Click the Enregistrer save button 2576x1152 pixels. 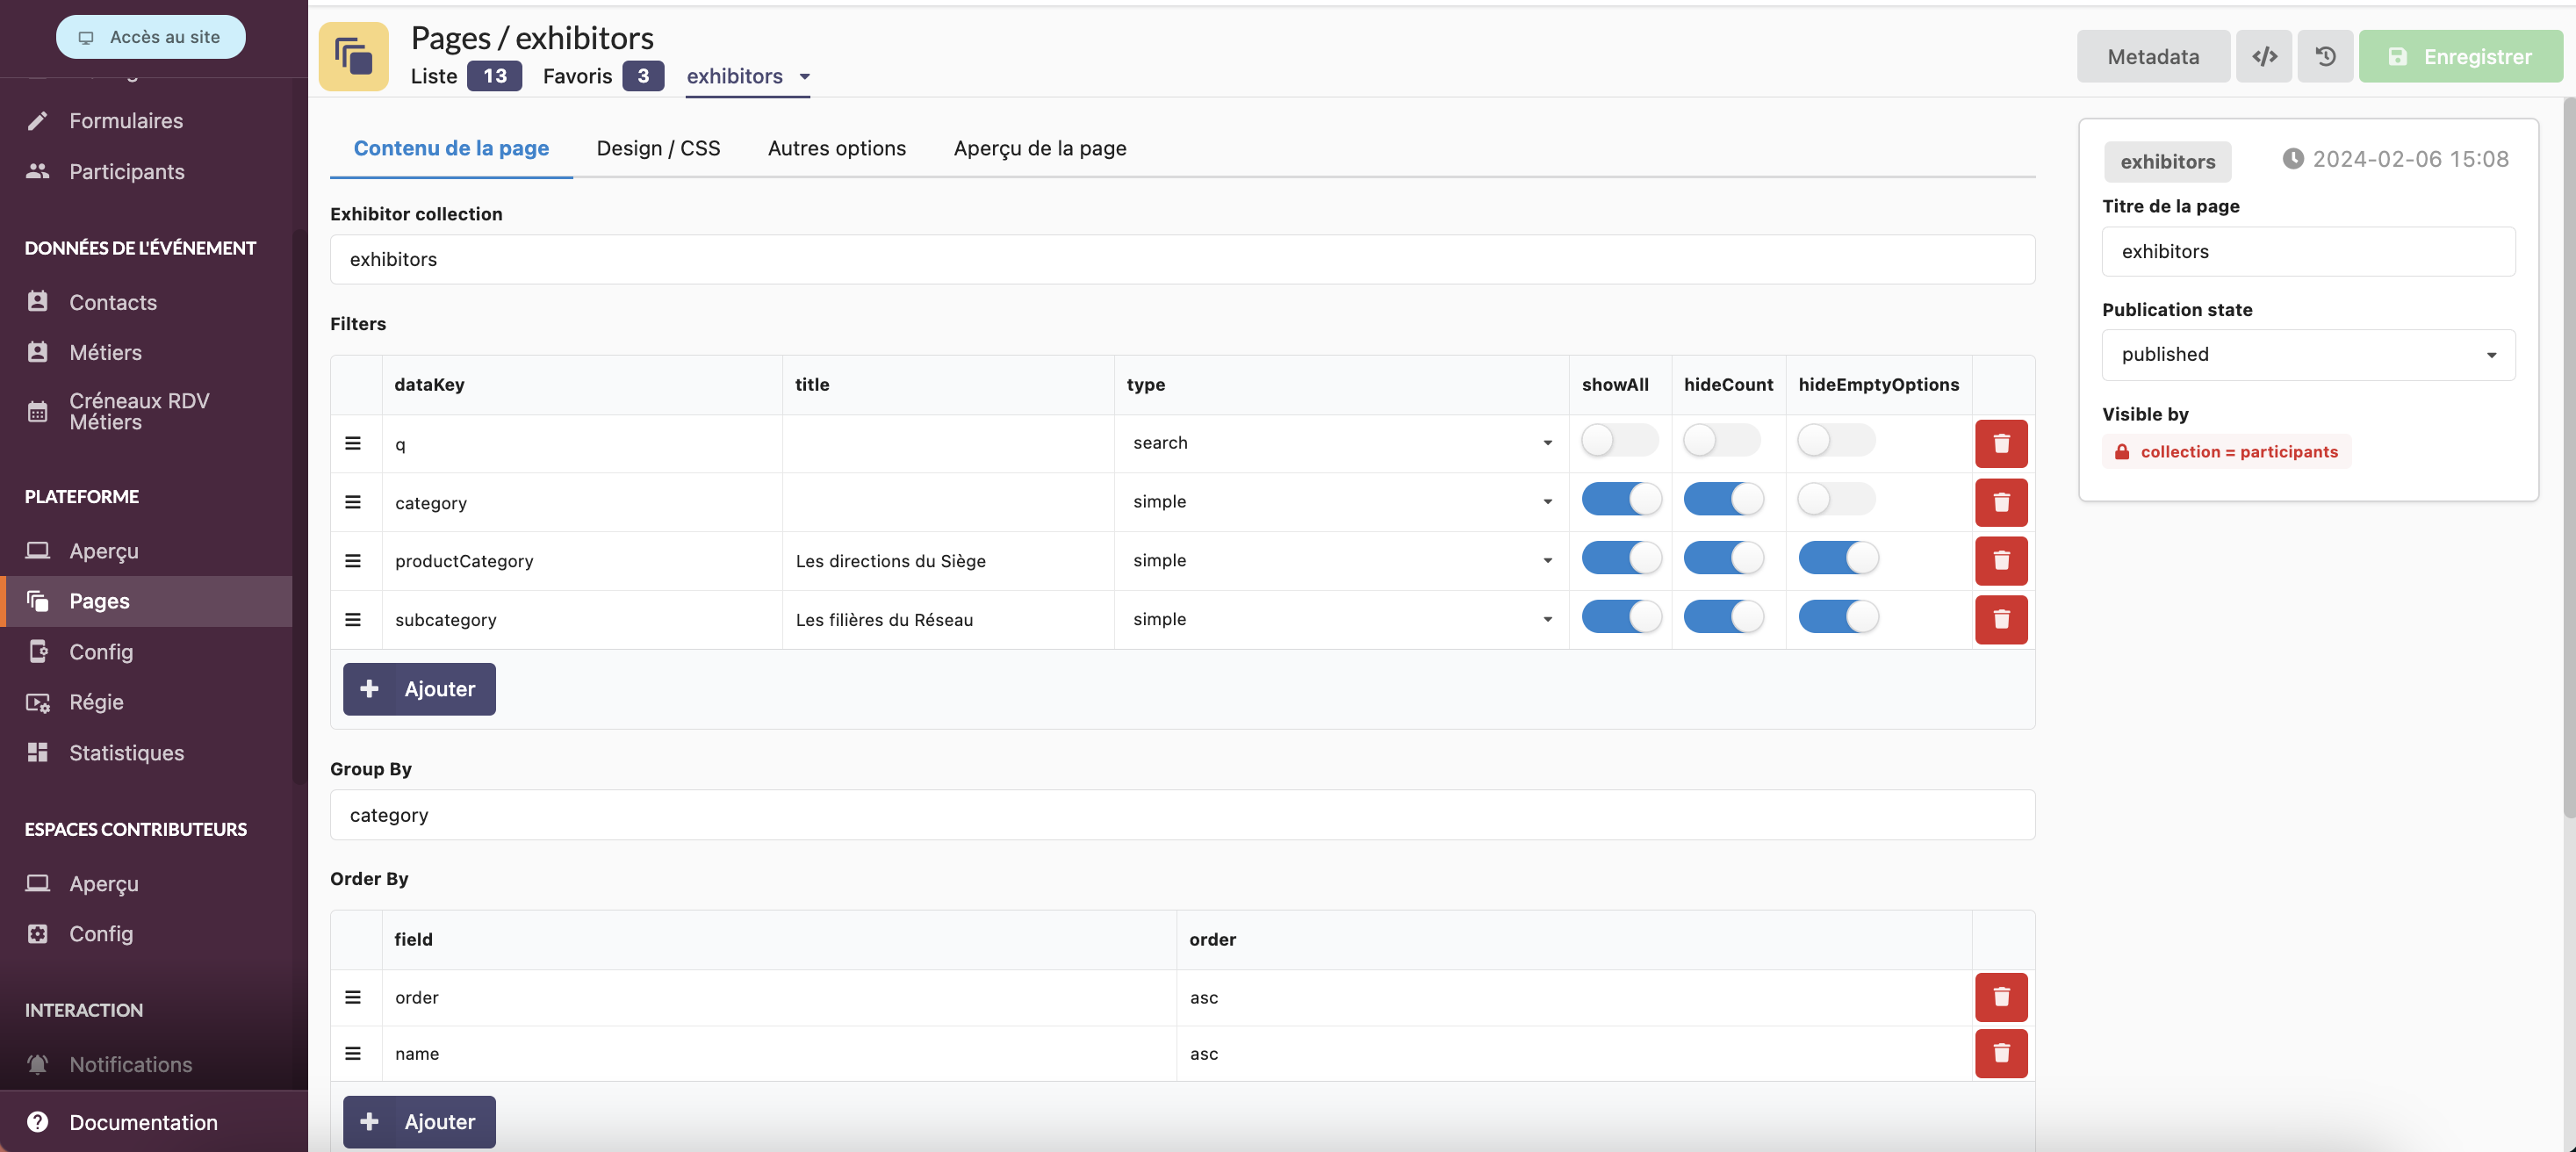pyautogui.click(x=2460, y=56)
